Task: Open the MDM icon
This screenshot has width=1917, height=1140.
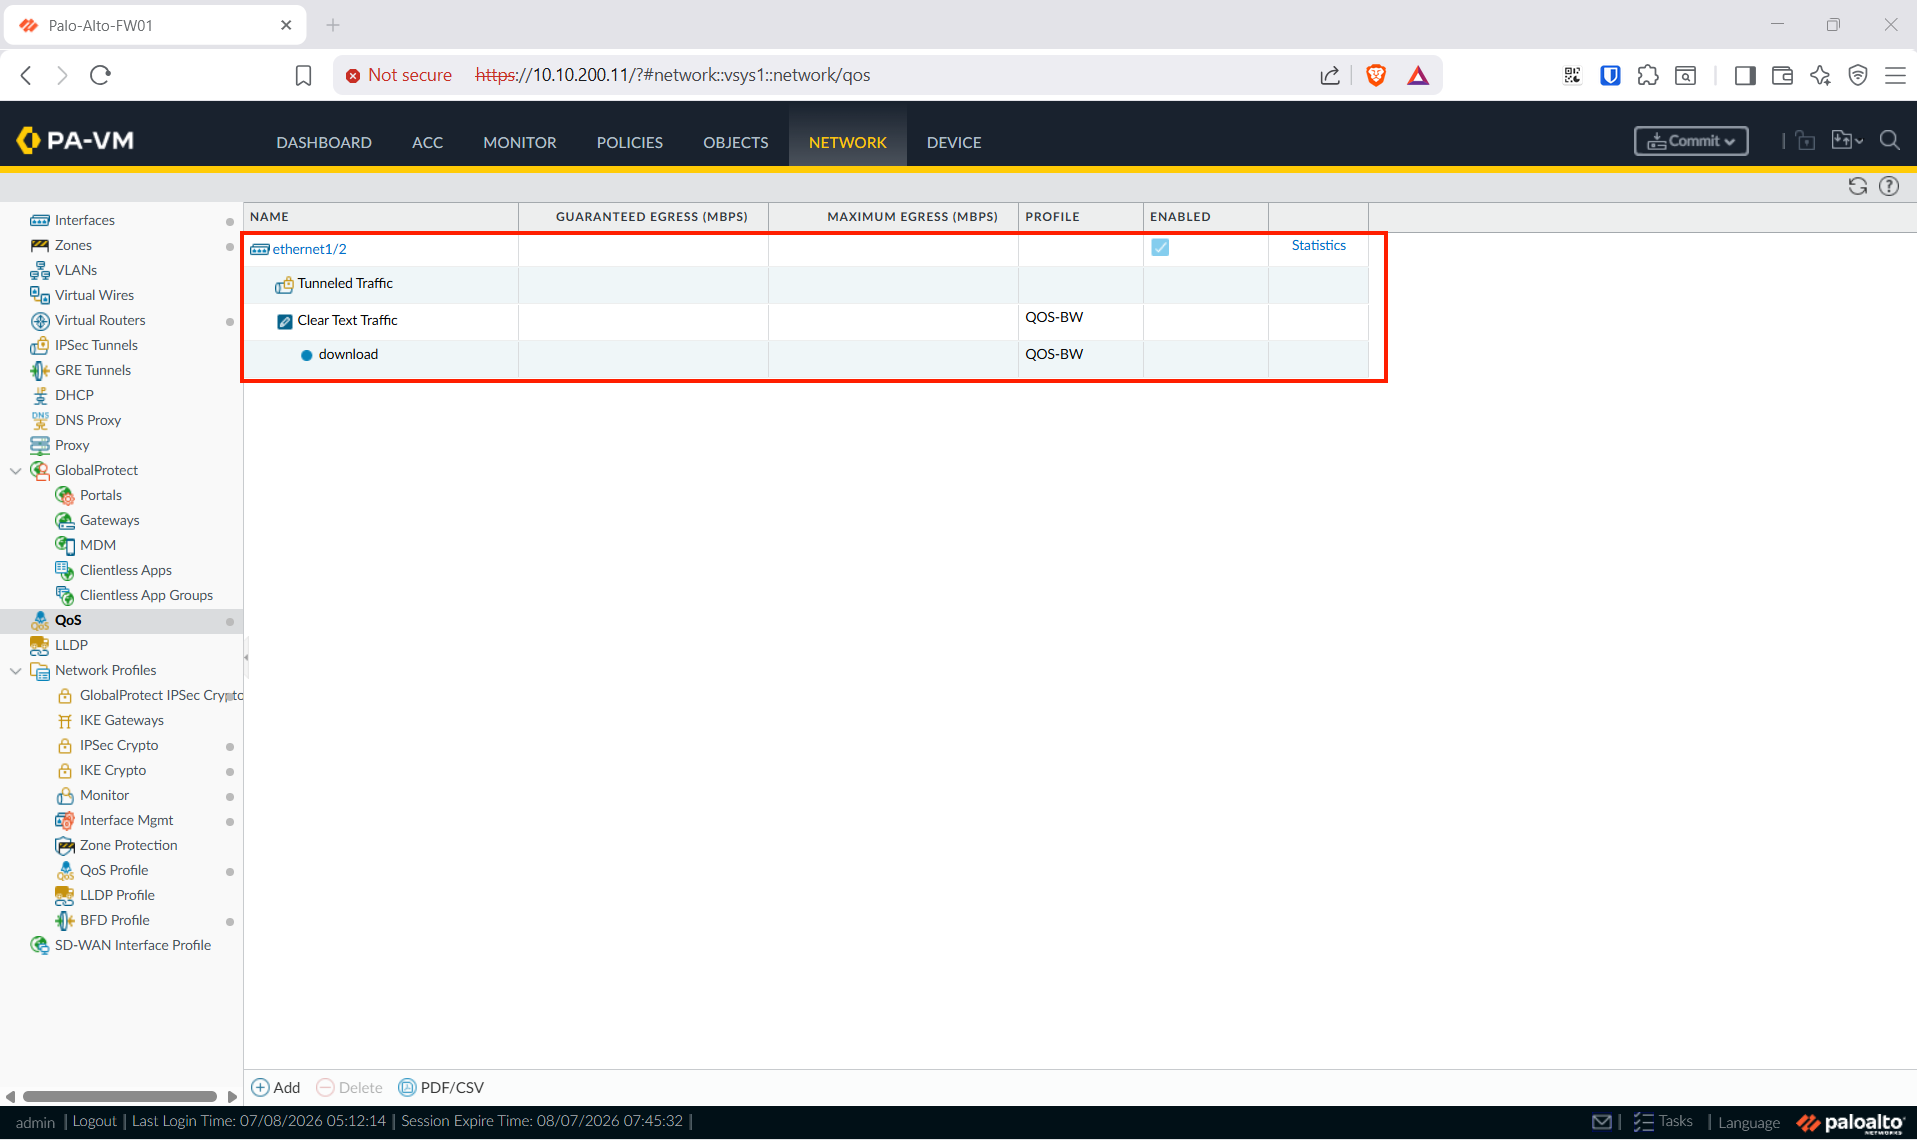Action: pyautogui.click(x=65, y=545)
